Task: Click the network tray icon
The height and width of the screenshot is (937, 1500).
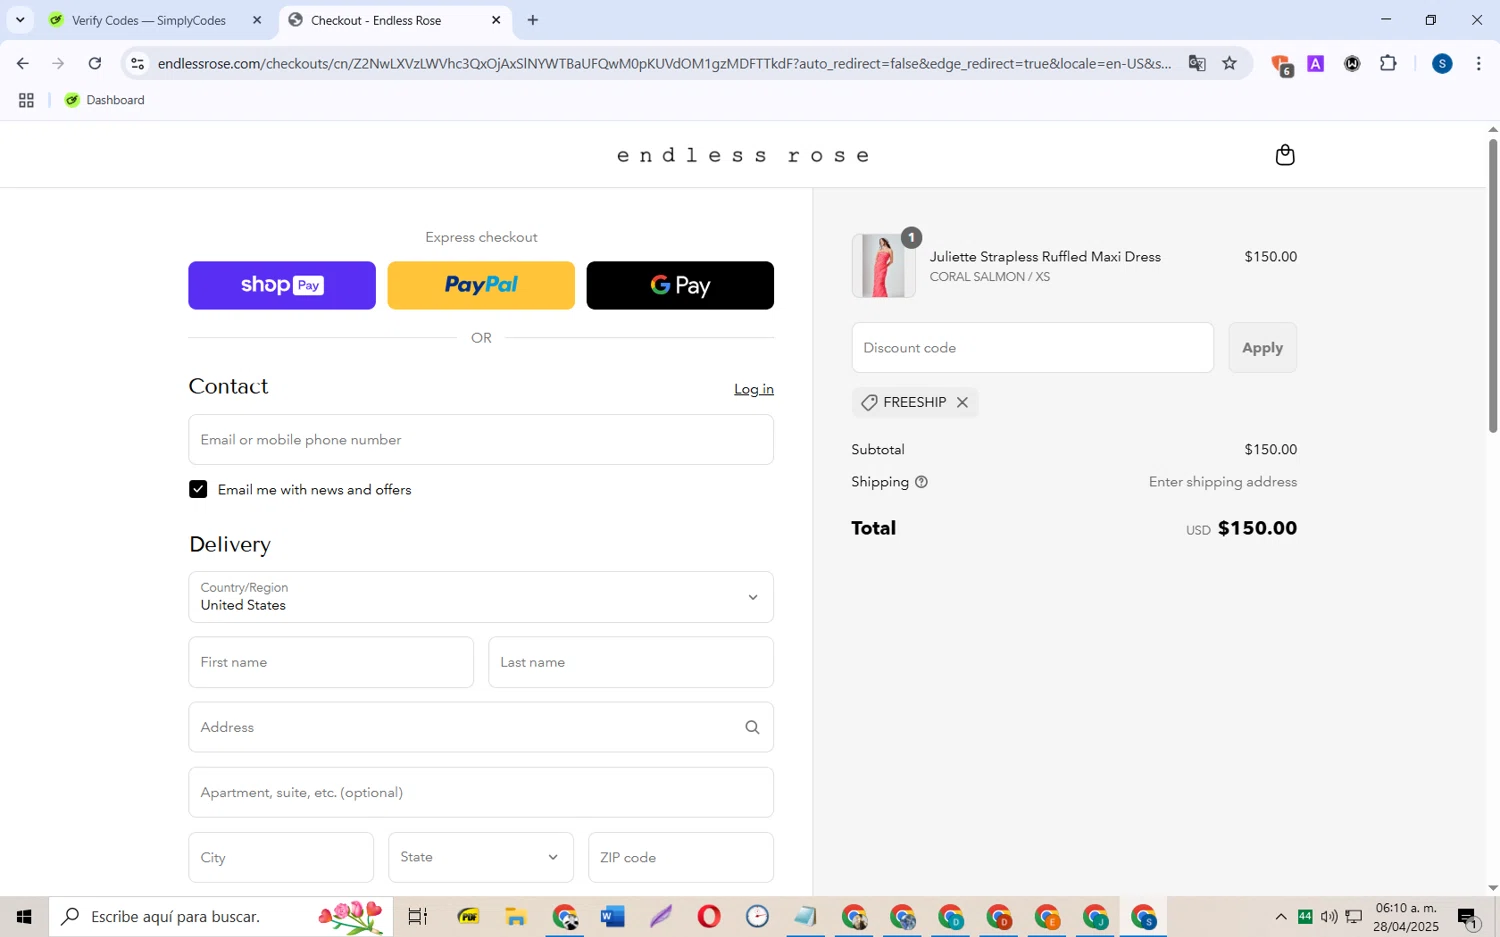Action: click(1354, 916)
